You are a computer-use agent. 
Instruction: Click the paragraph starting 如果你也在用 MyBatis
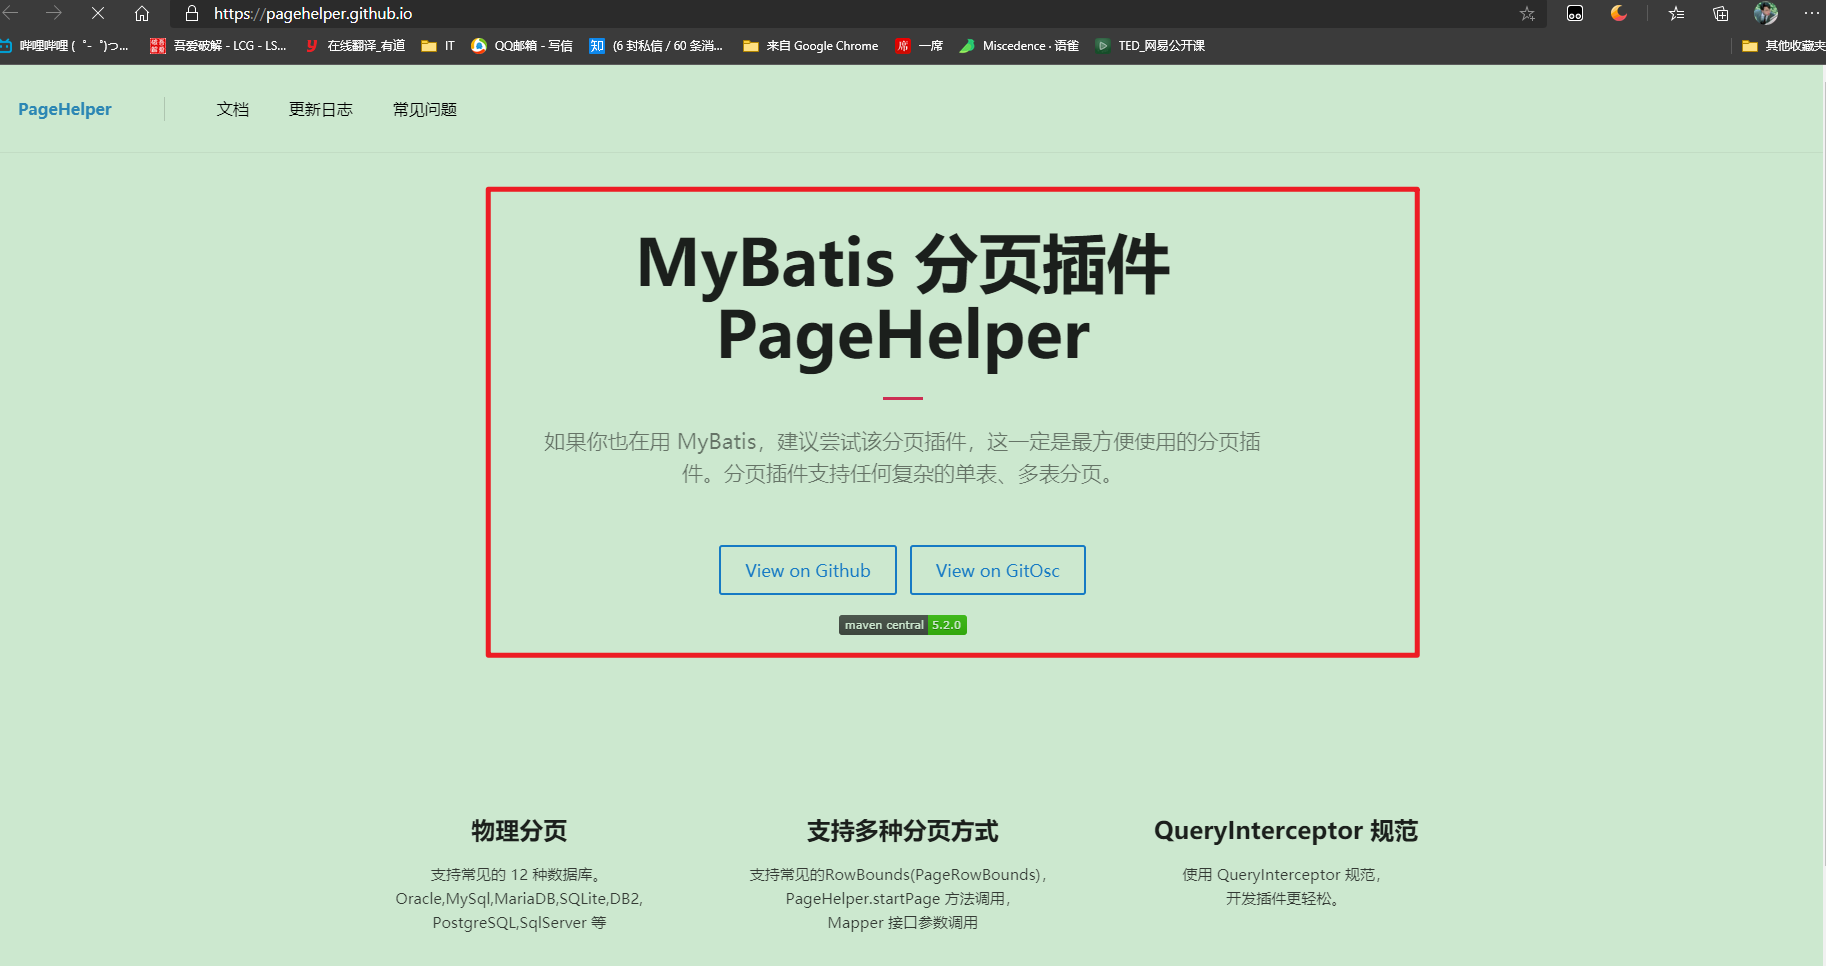click(902, 458)
